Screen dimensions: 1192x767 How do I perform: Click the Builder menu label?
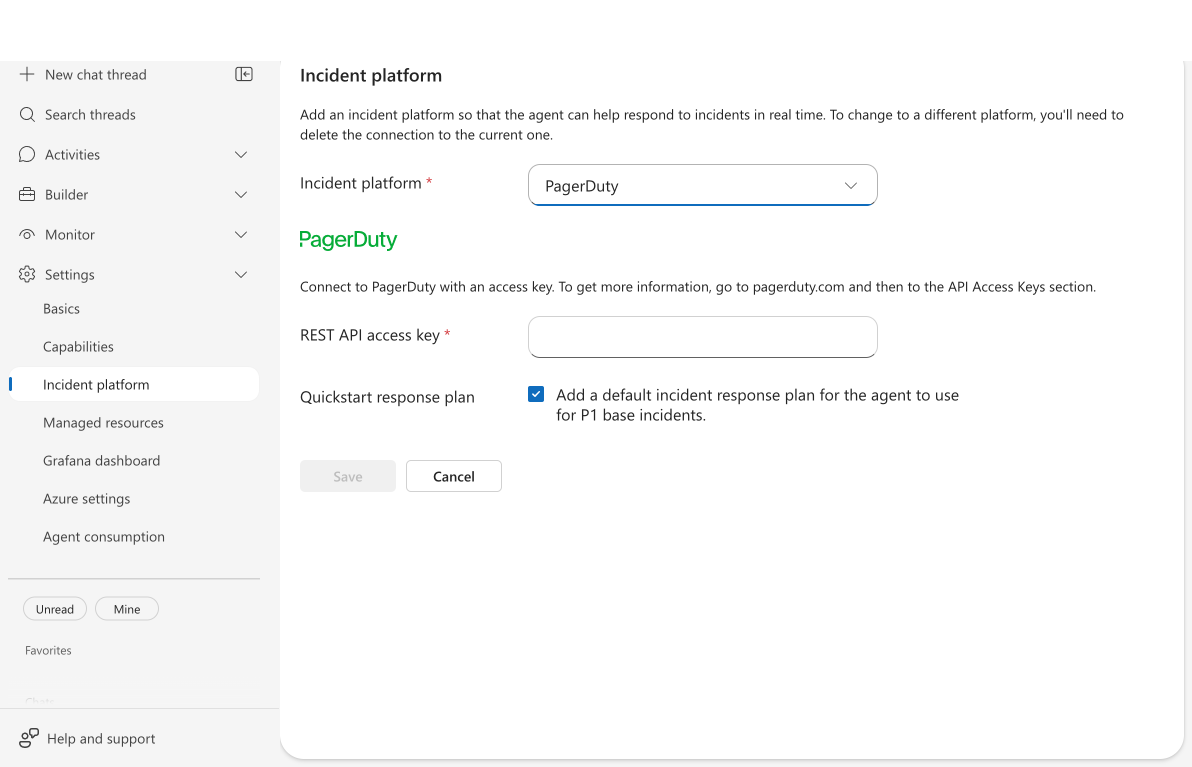click(66, 195)
